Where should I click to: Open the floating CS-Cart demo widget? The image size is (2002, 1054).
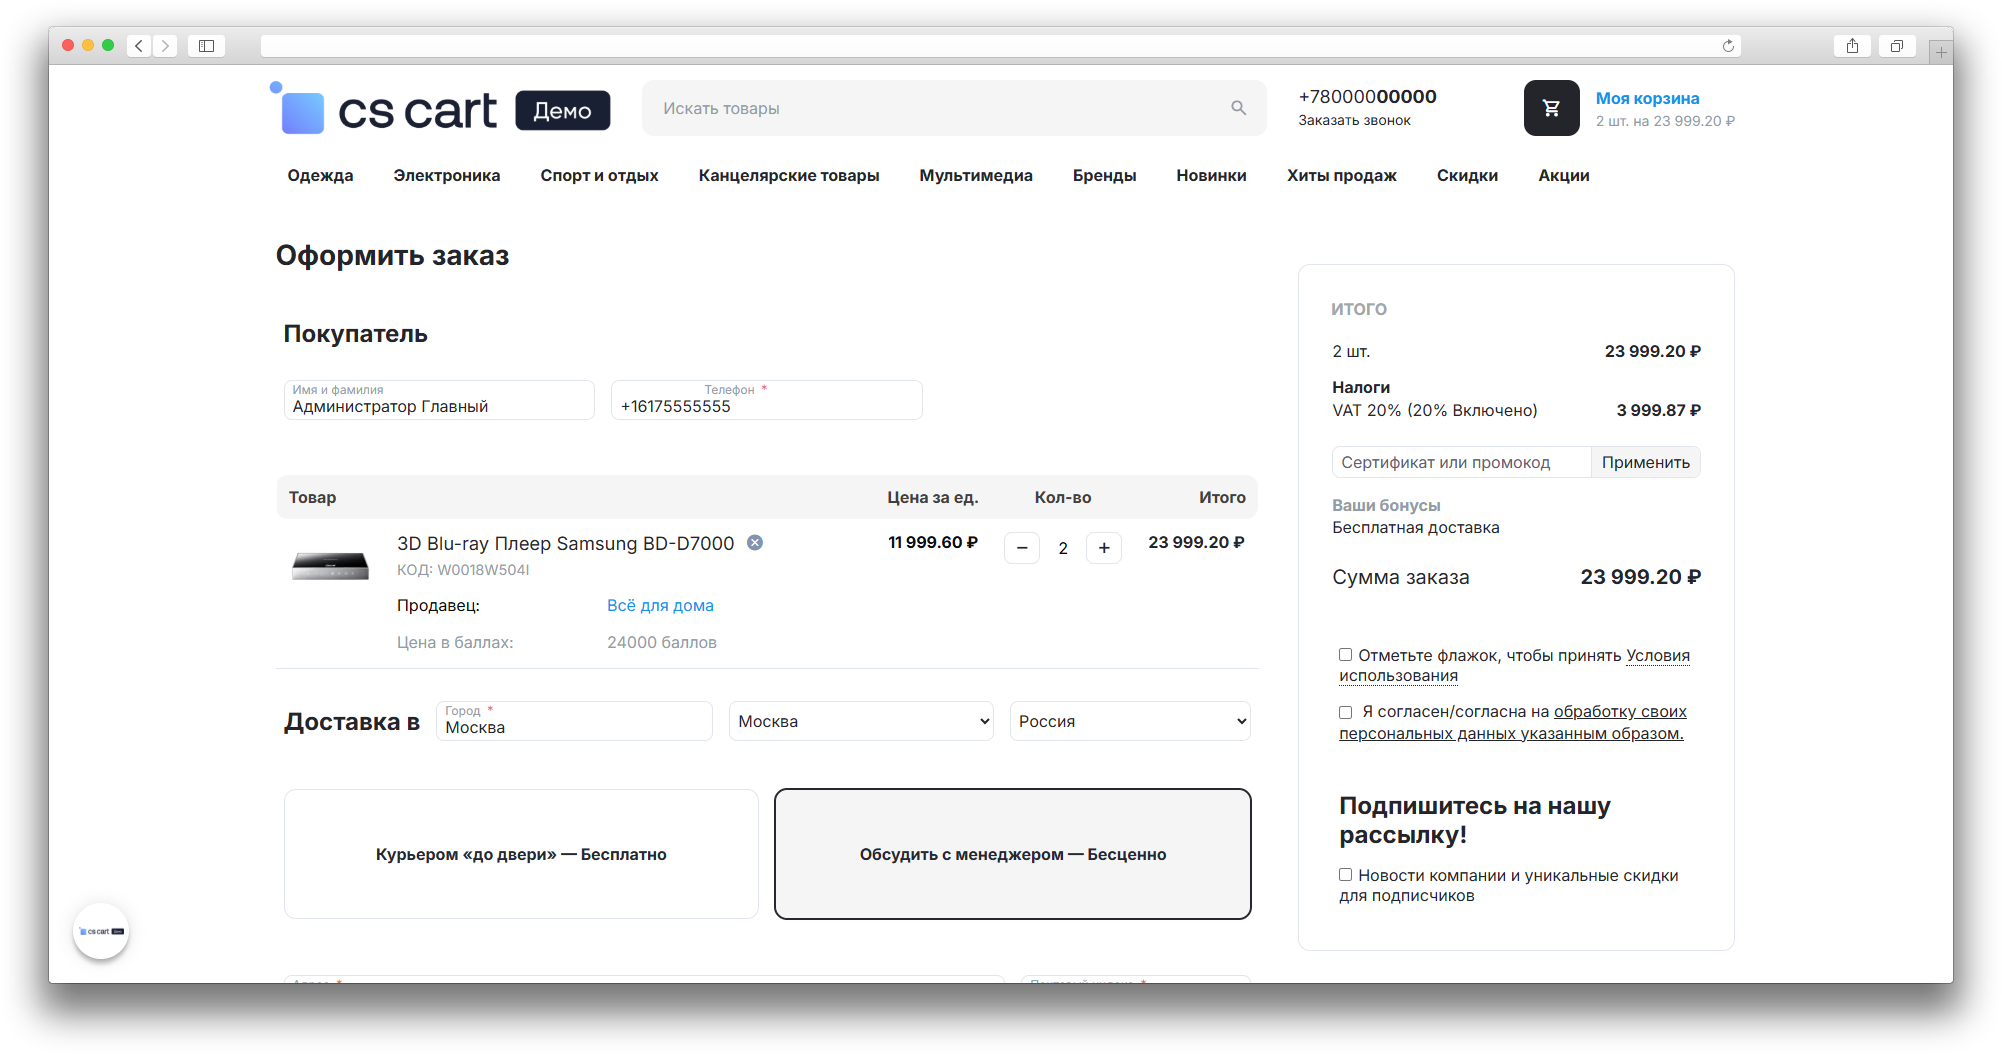click(x=101, y=931)
